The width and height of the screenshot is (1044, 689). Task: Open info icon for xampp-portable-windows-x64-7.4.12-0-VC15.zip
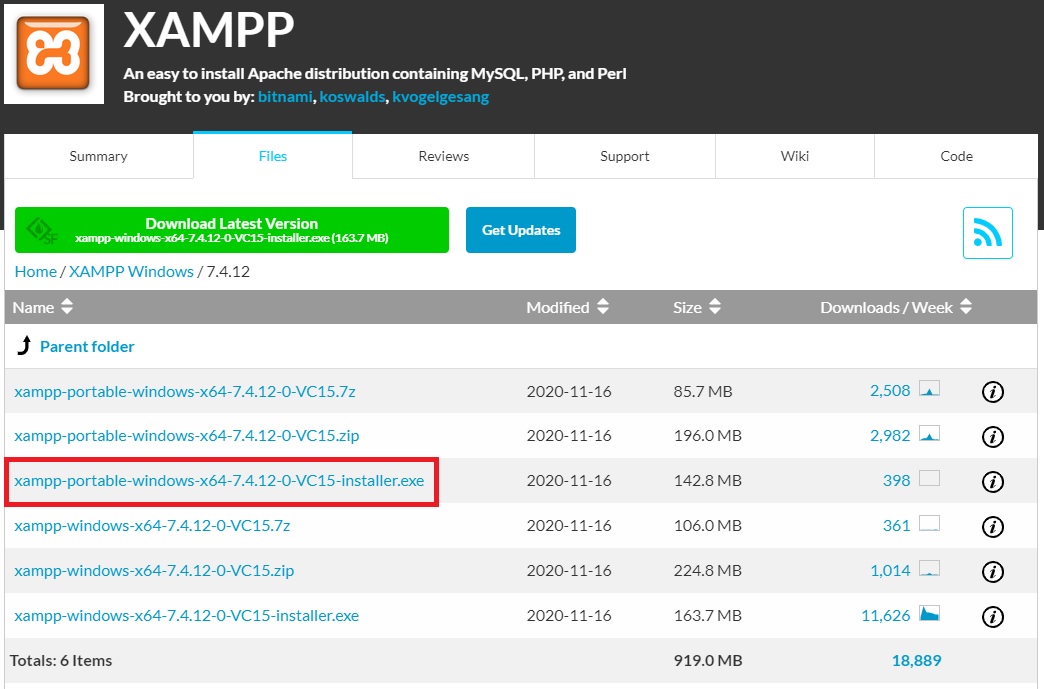coord(993,437)
